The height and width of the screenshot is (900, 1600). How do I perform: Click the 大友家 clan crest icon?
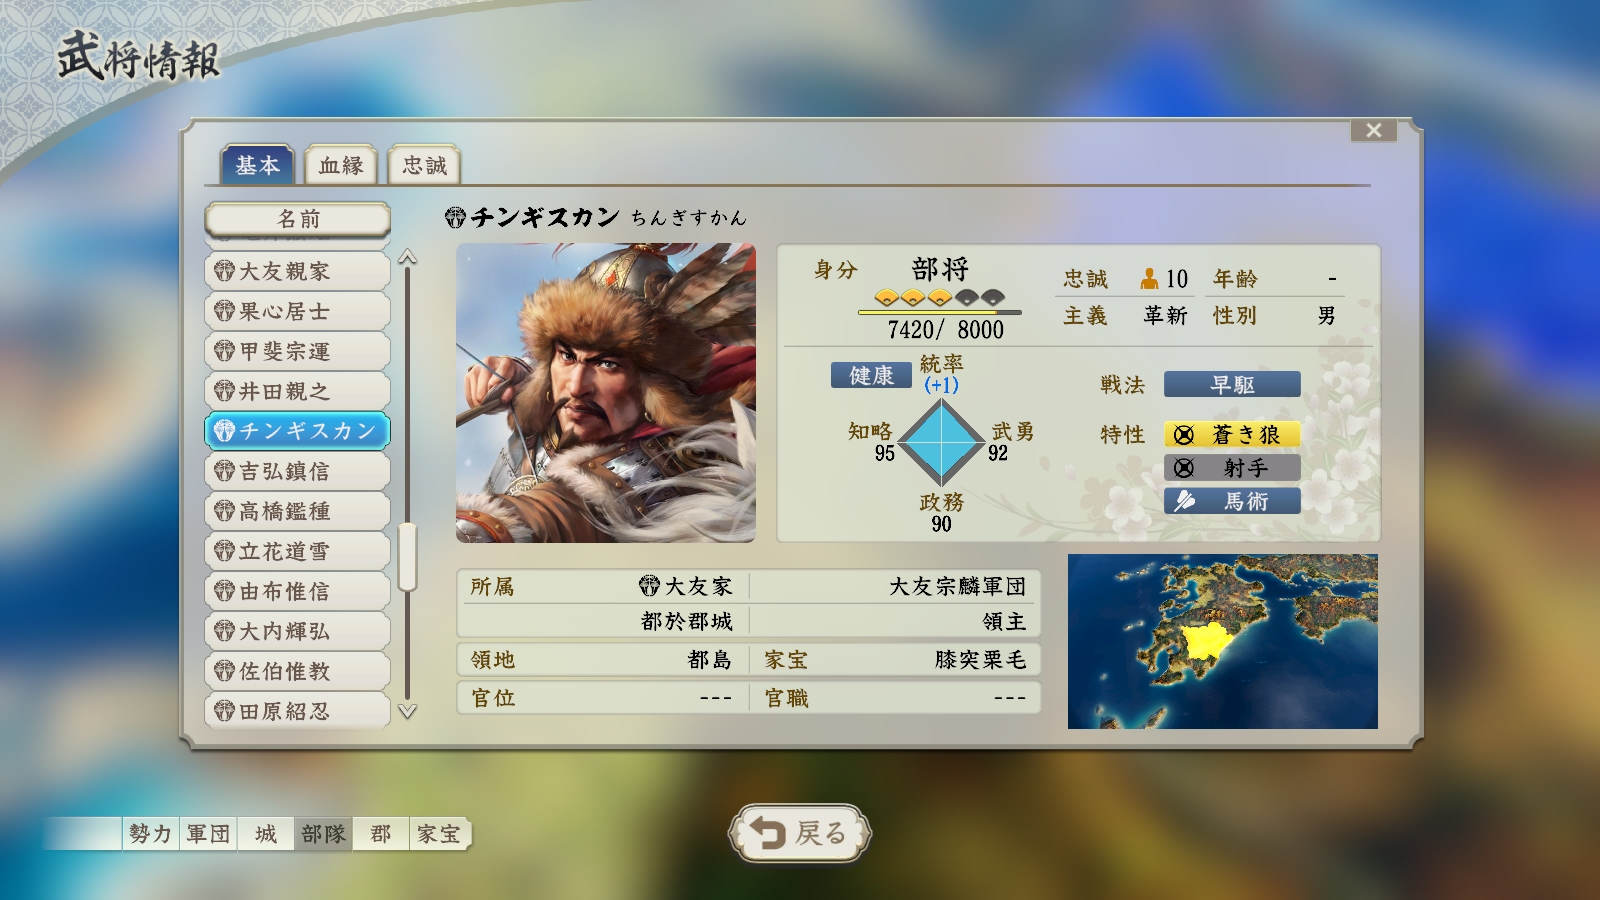(650, 586)
